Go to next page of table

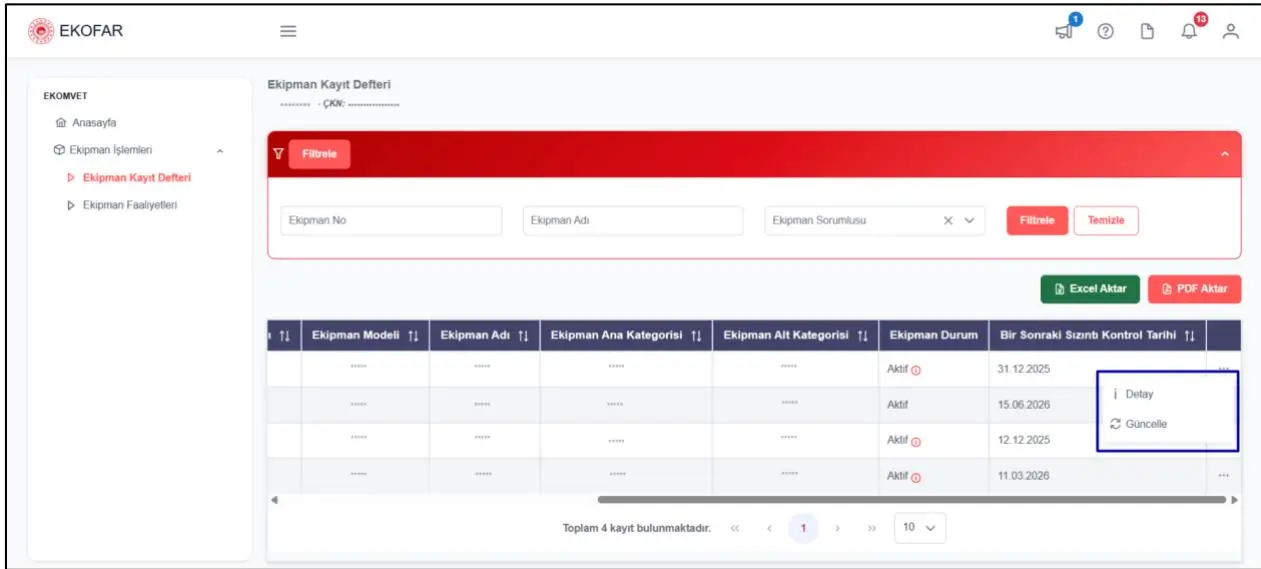point(837,528)
